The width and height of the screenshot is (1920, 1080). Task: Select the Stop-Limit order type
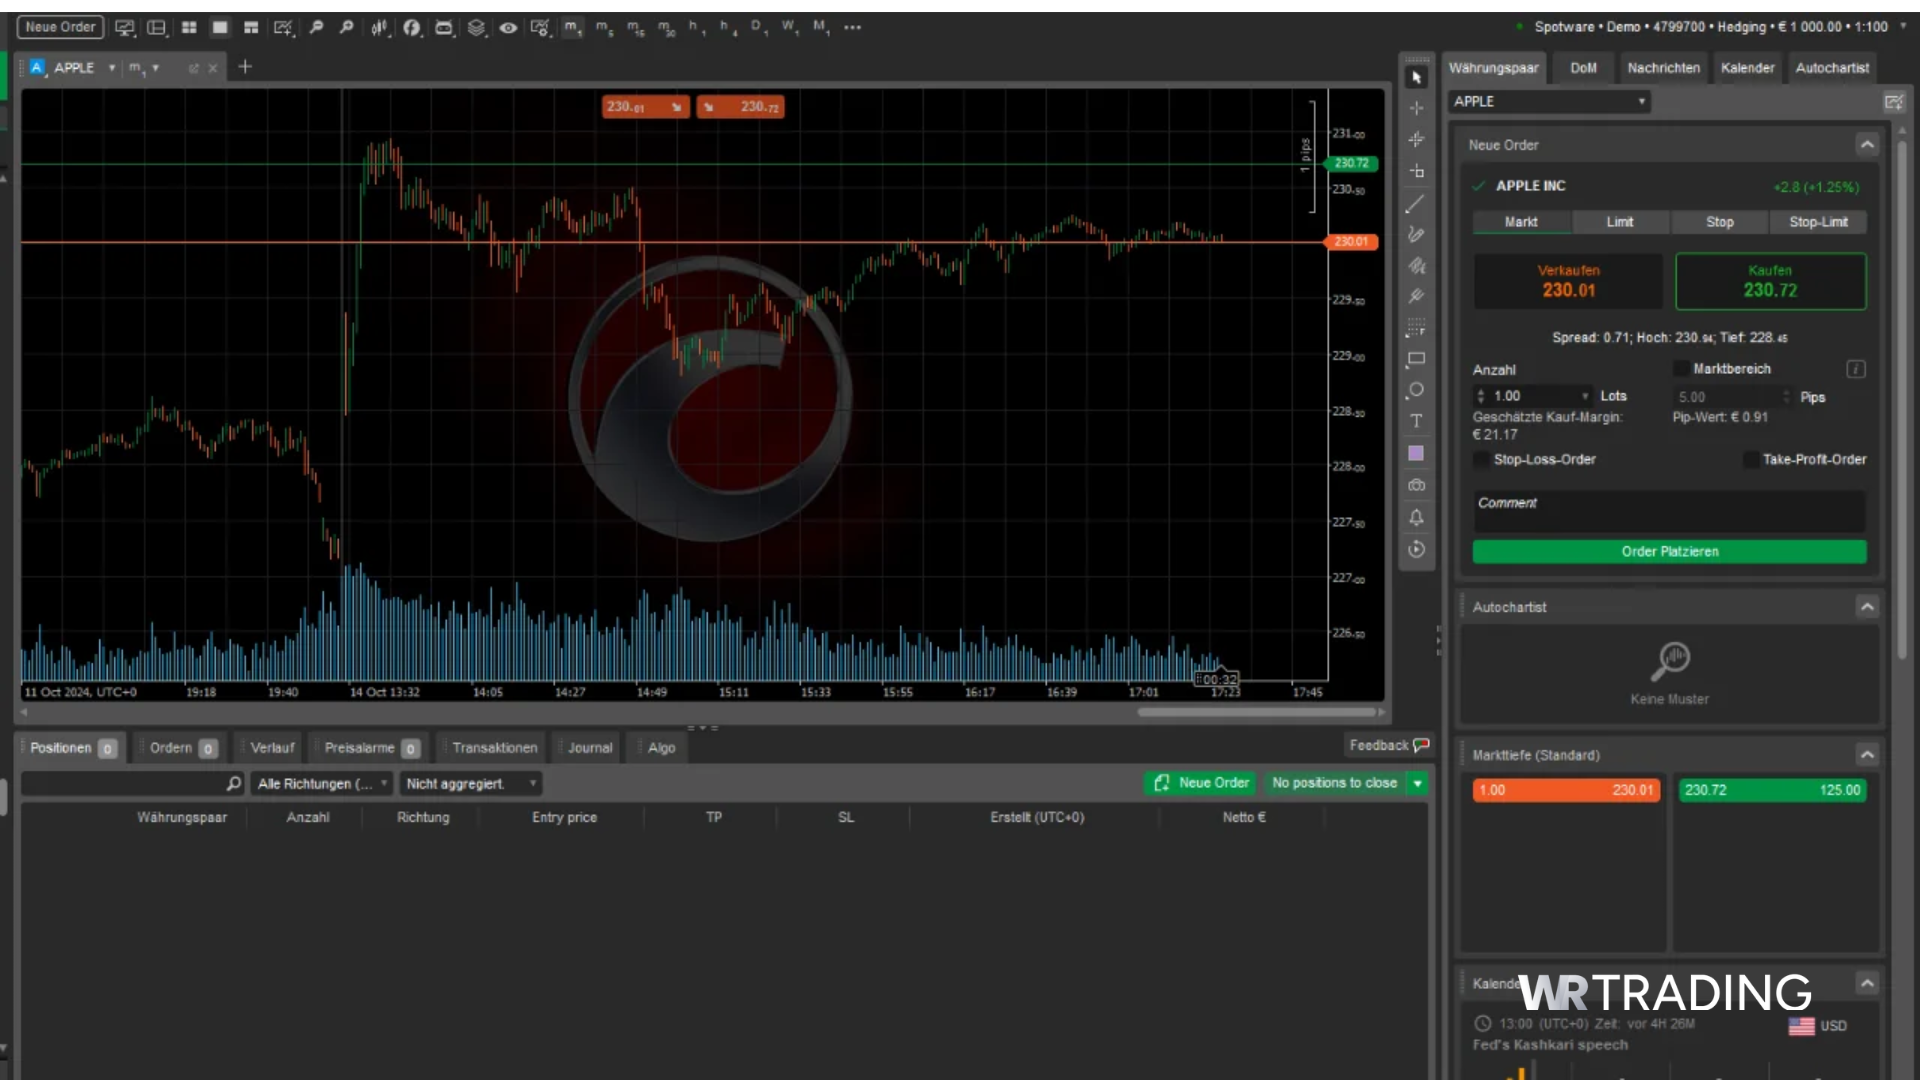[1818, 222]
